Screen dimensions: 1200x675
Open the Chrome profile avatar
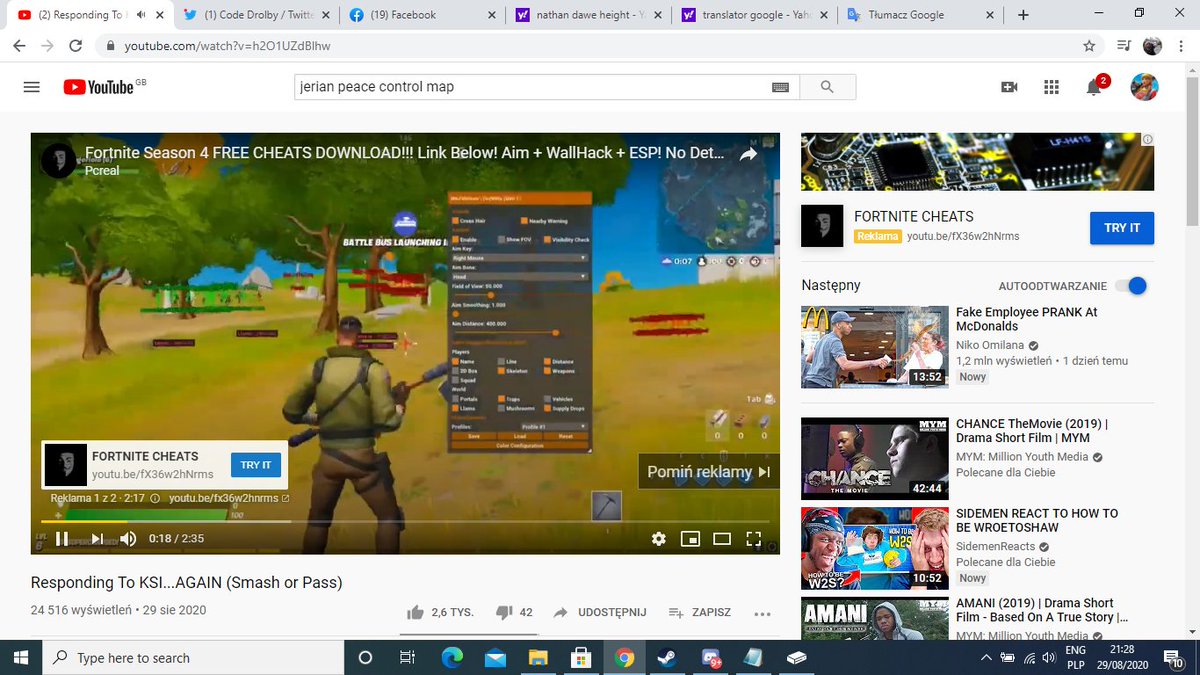tap(1153, 46)
